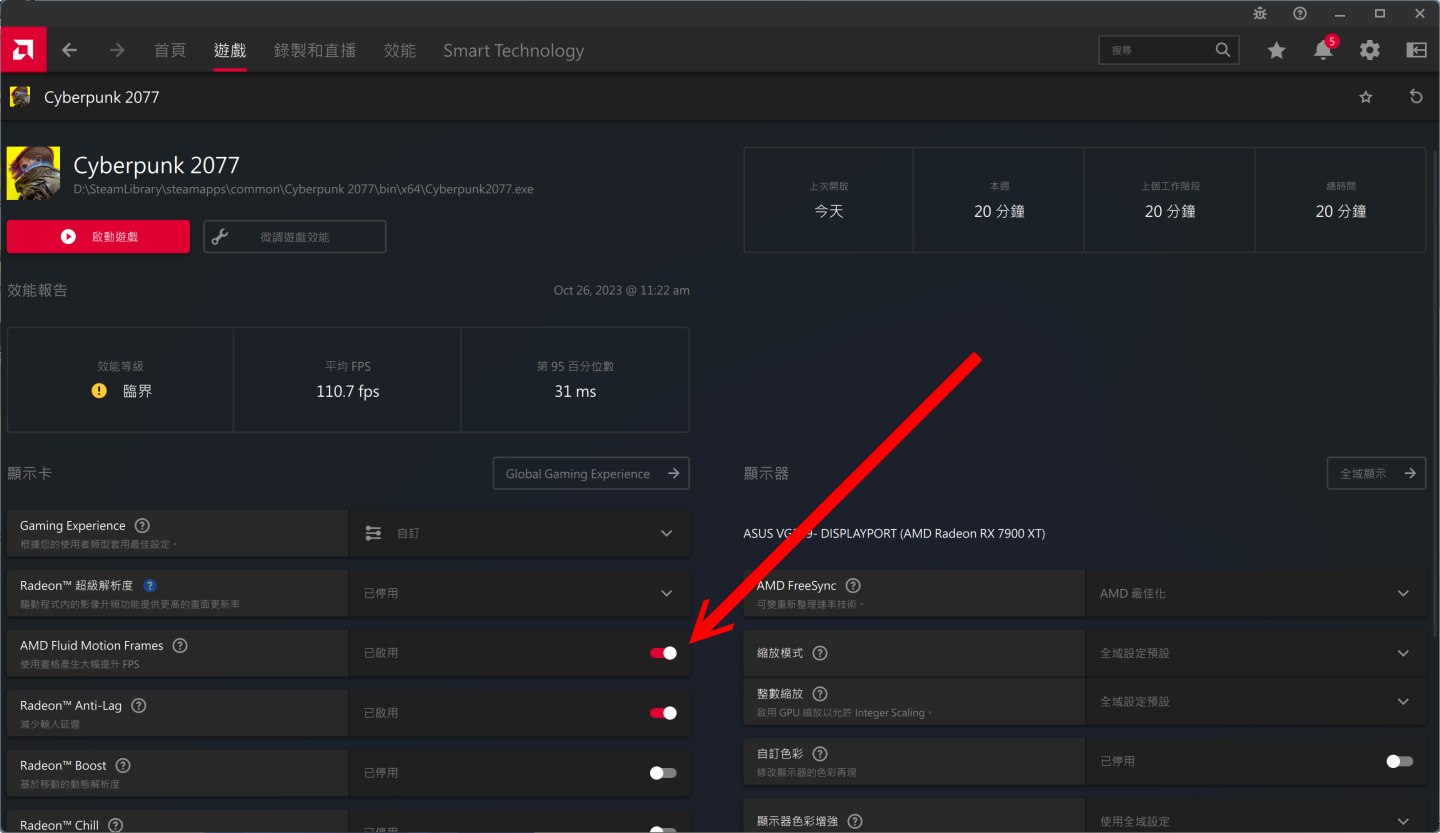Screen dimensions: 1440x833
Task: Disable AMD Fluid Motion Frames toggle
Action: [x=663, y=653]
